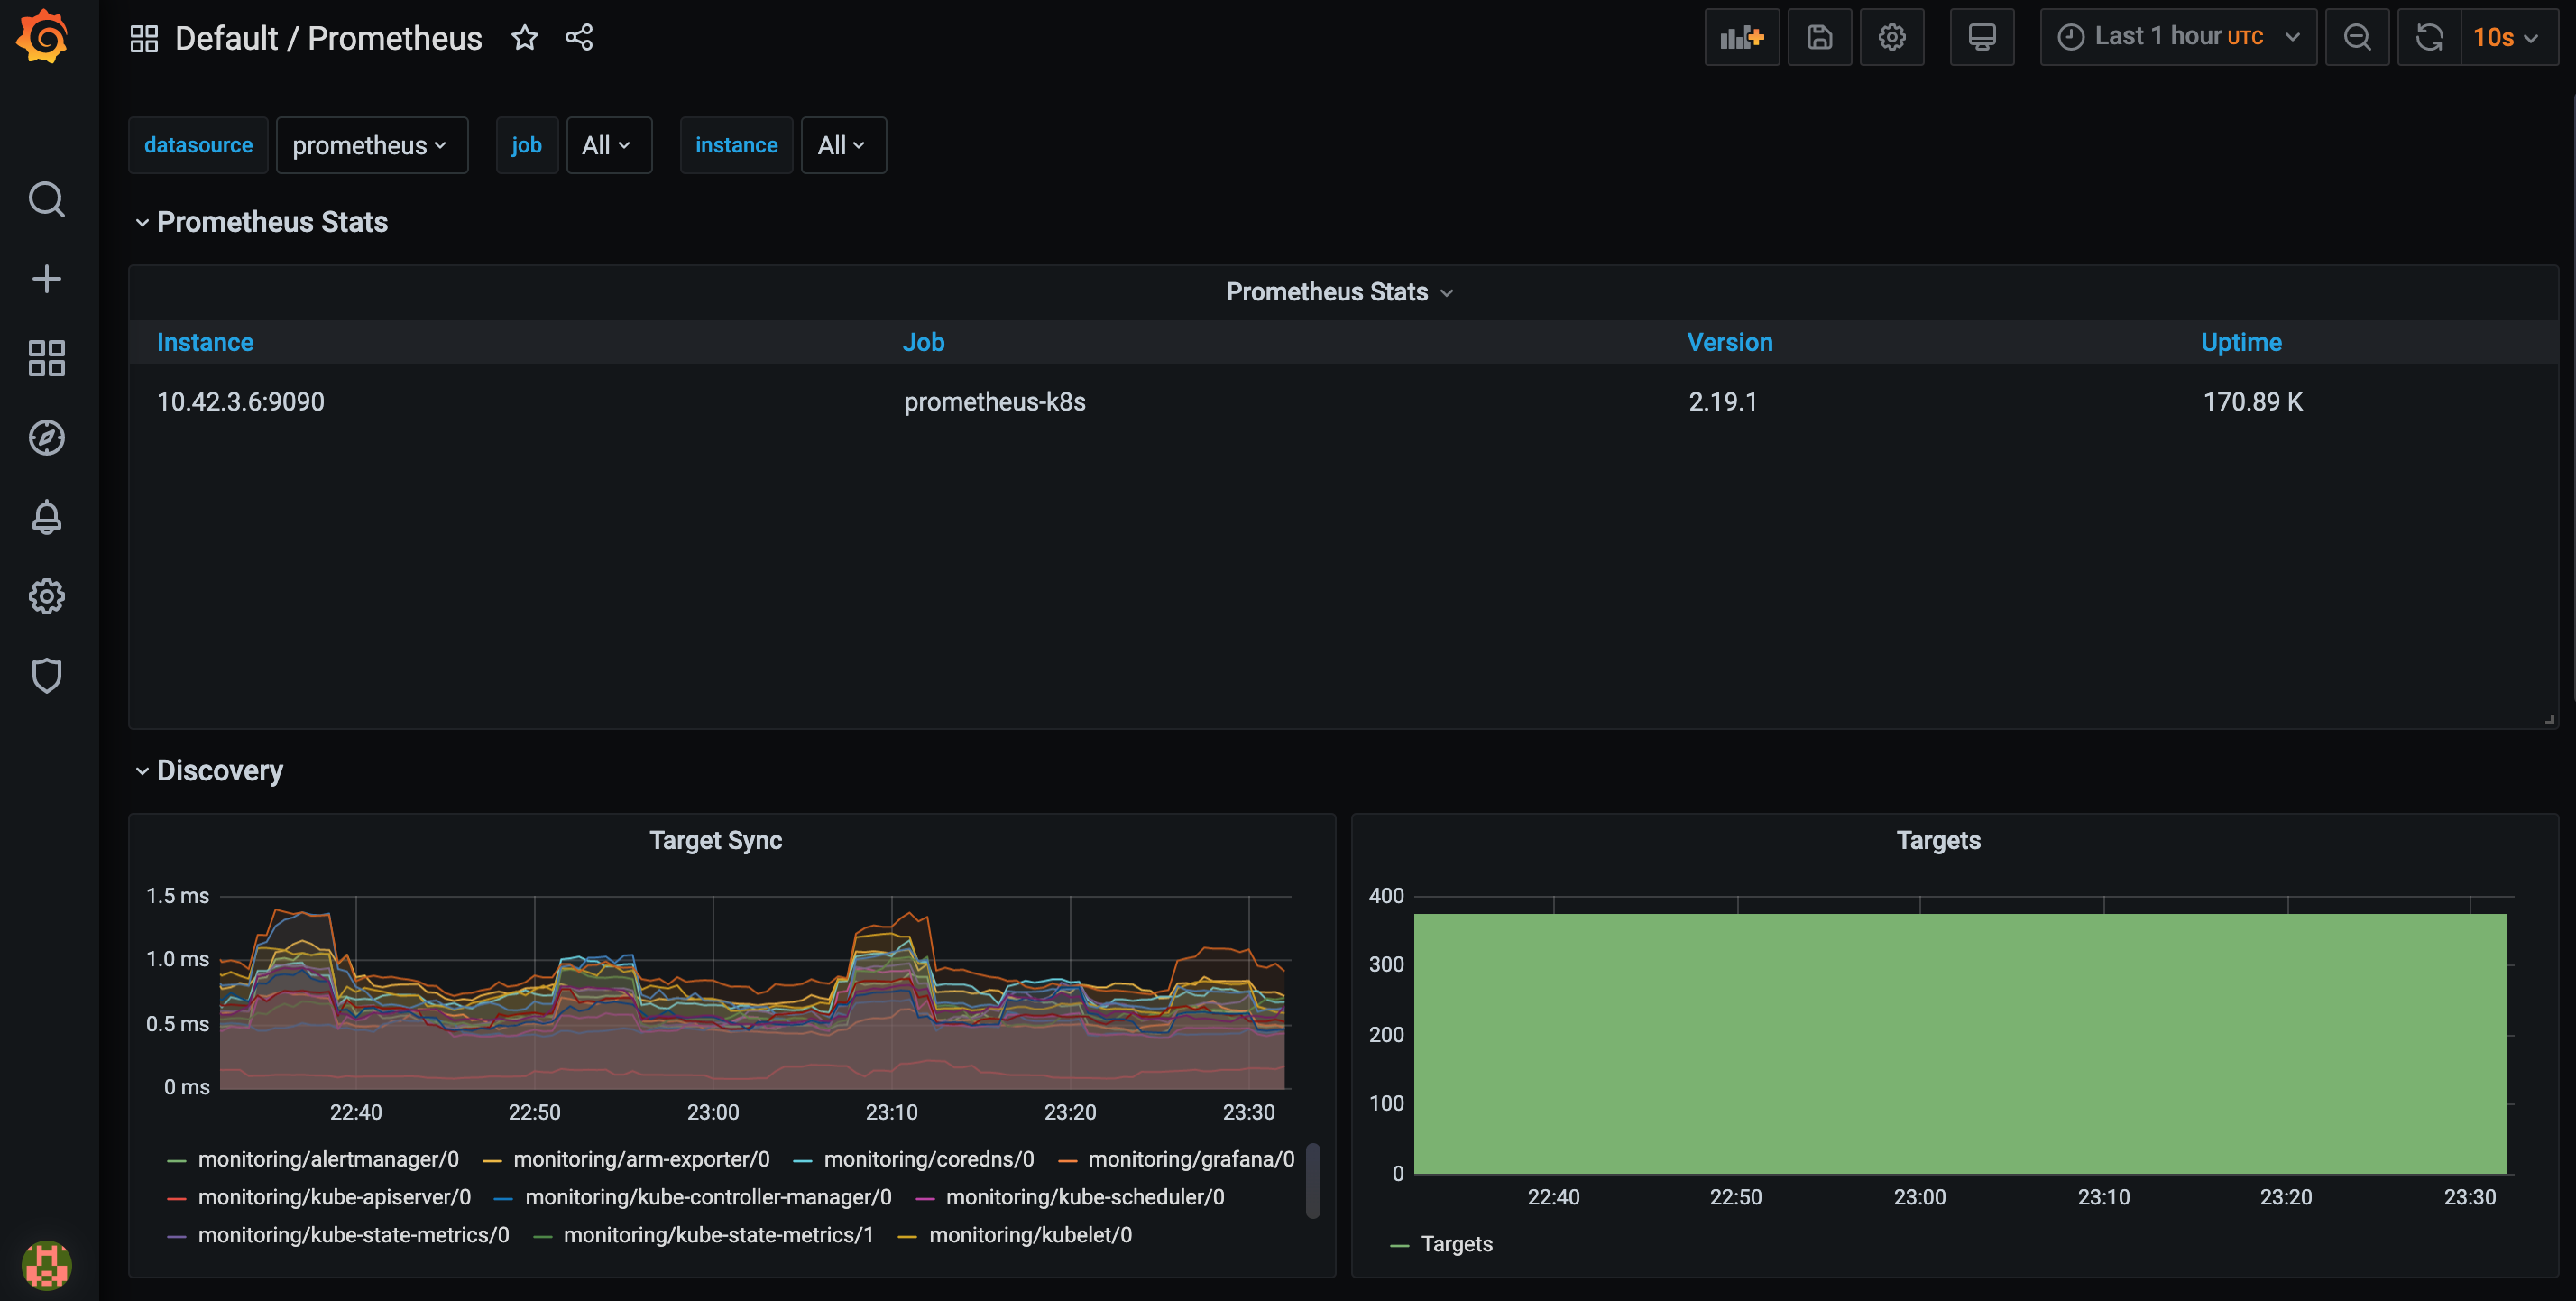Sort table by the Uptime column

tap(2240, 341)
